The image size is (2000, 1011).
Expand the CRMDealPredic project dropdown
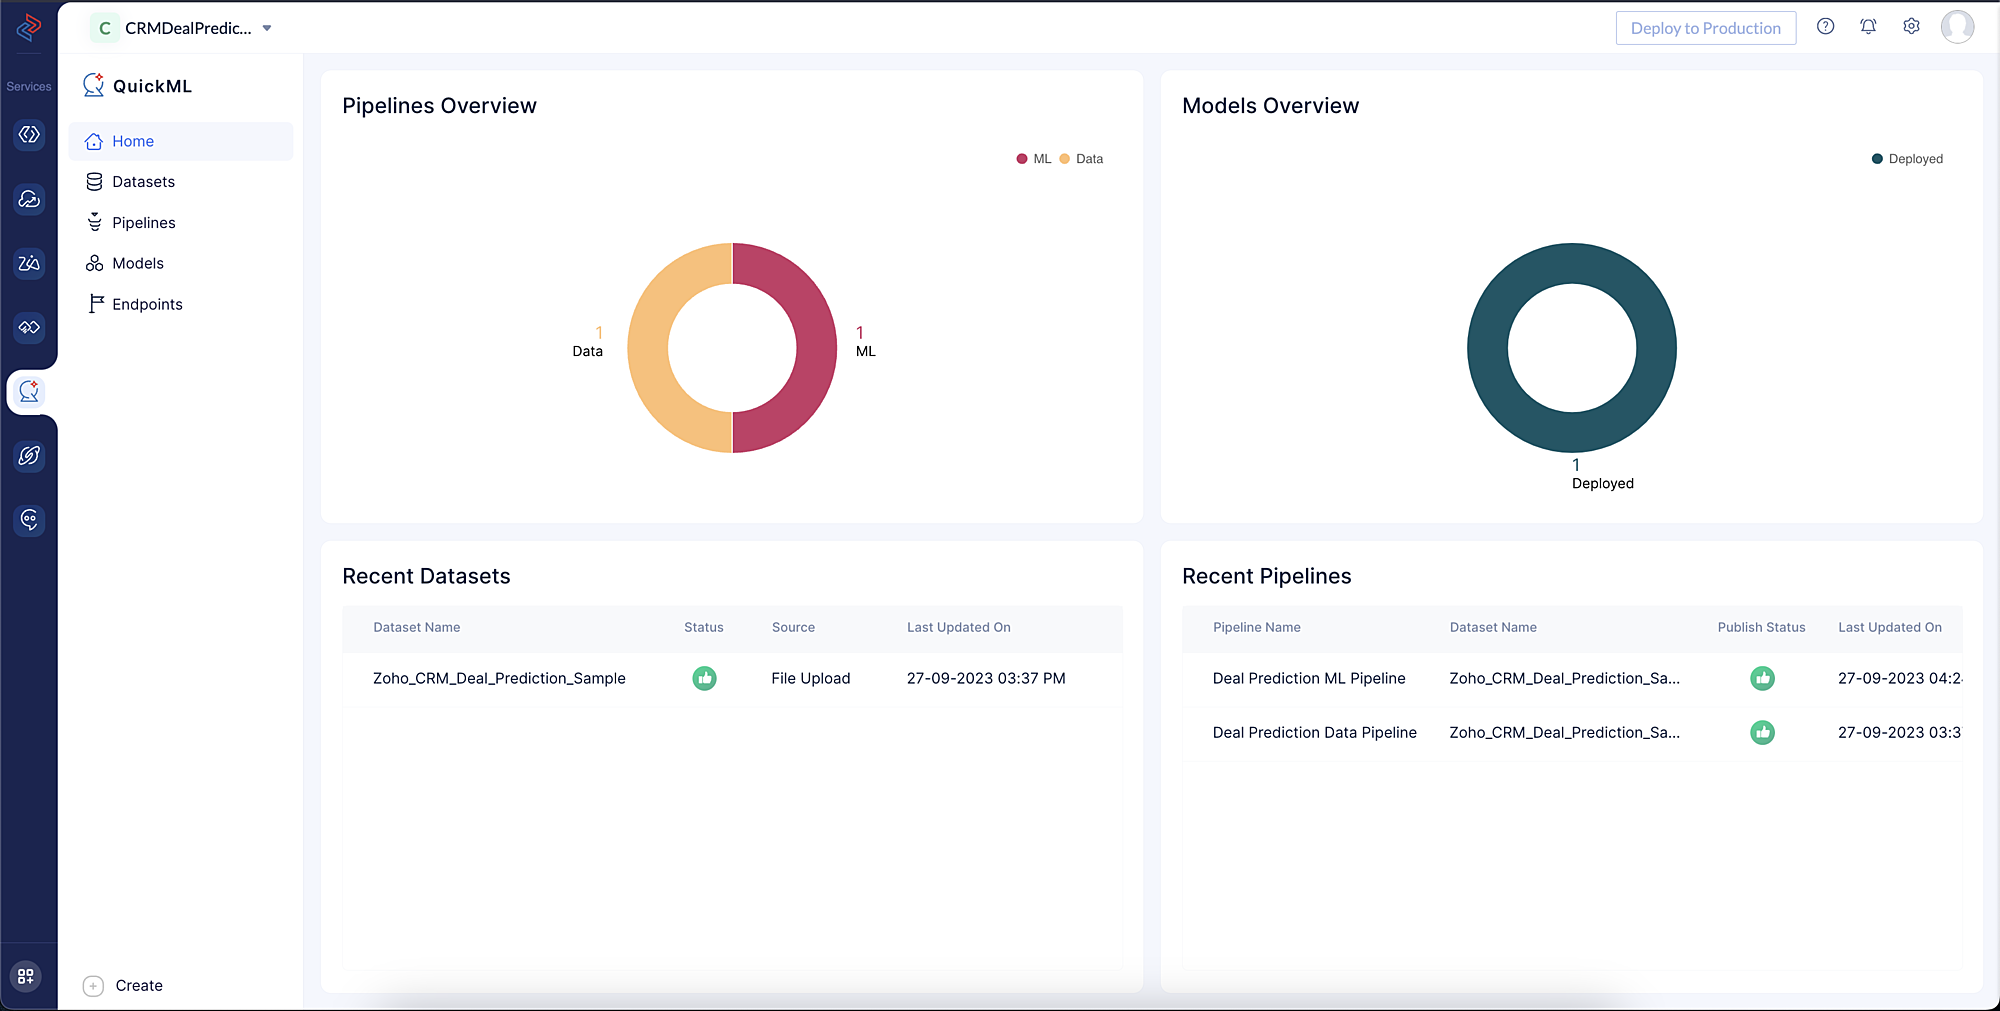(267, 28)
